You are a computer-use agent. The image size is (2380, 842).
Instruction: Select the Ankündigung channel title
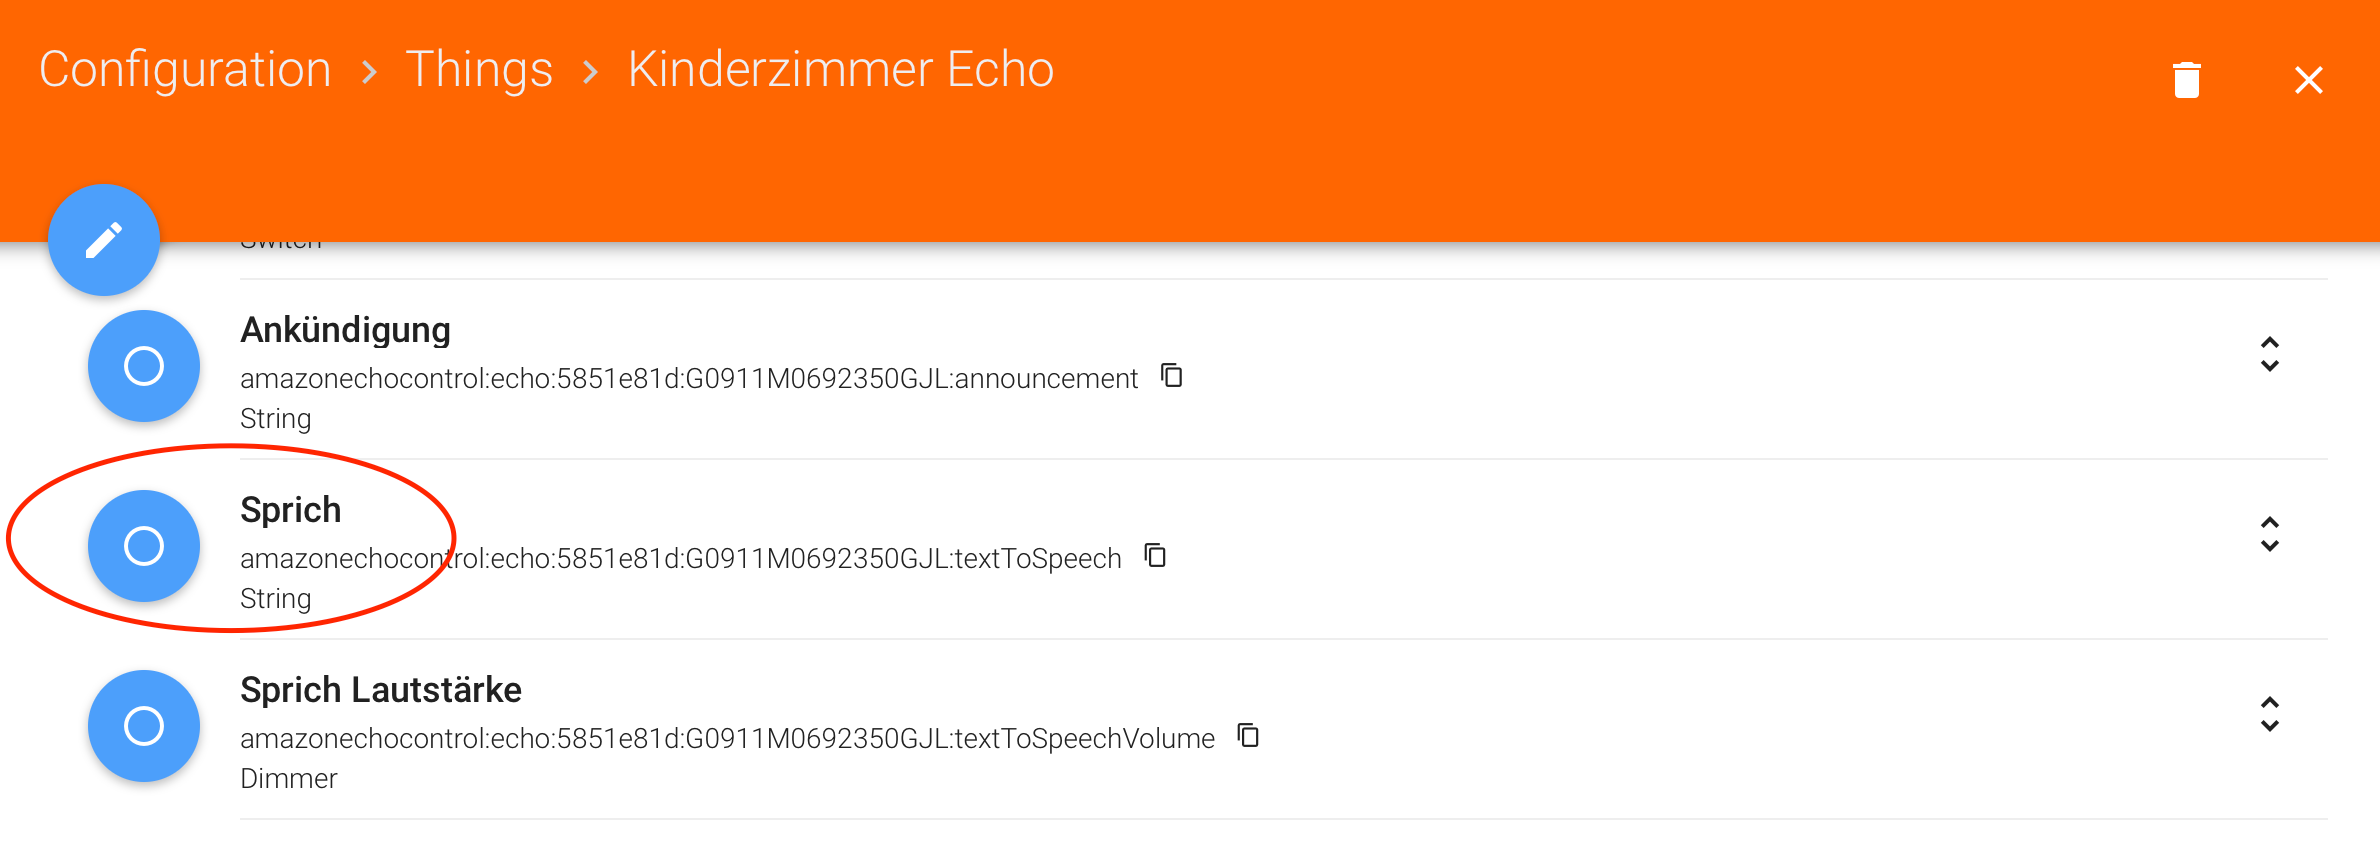(345, 330)
